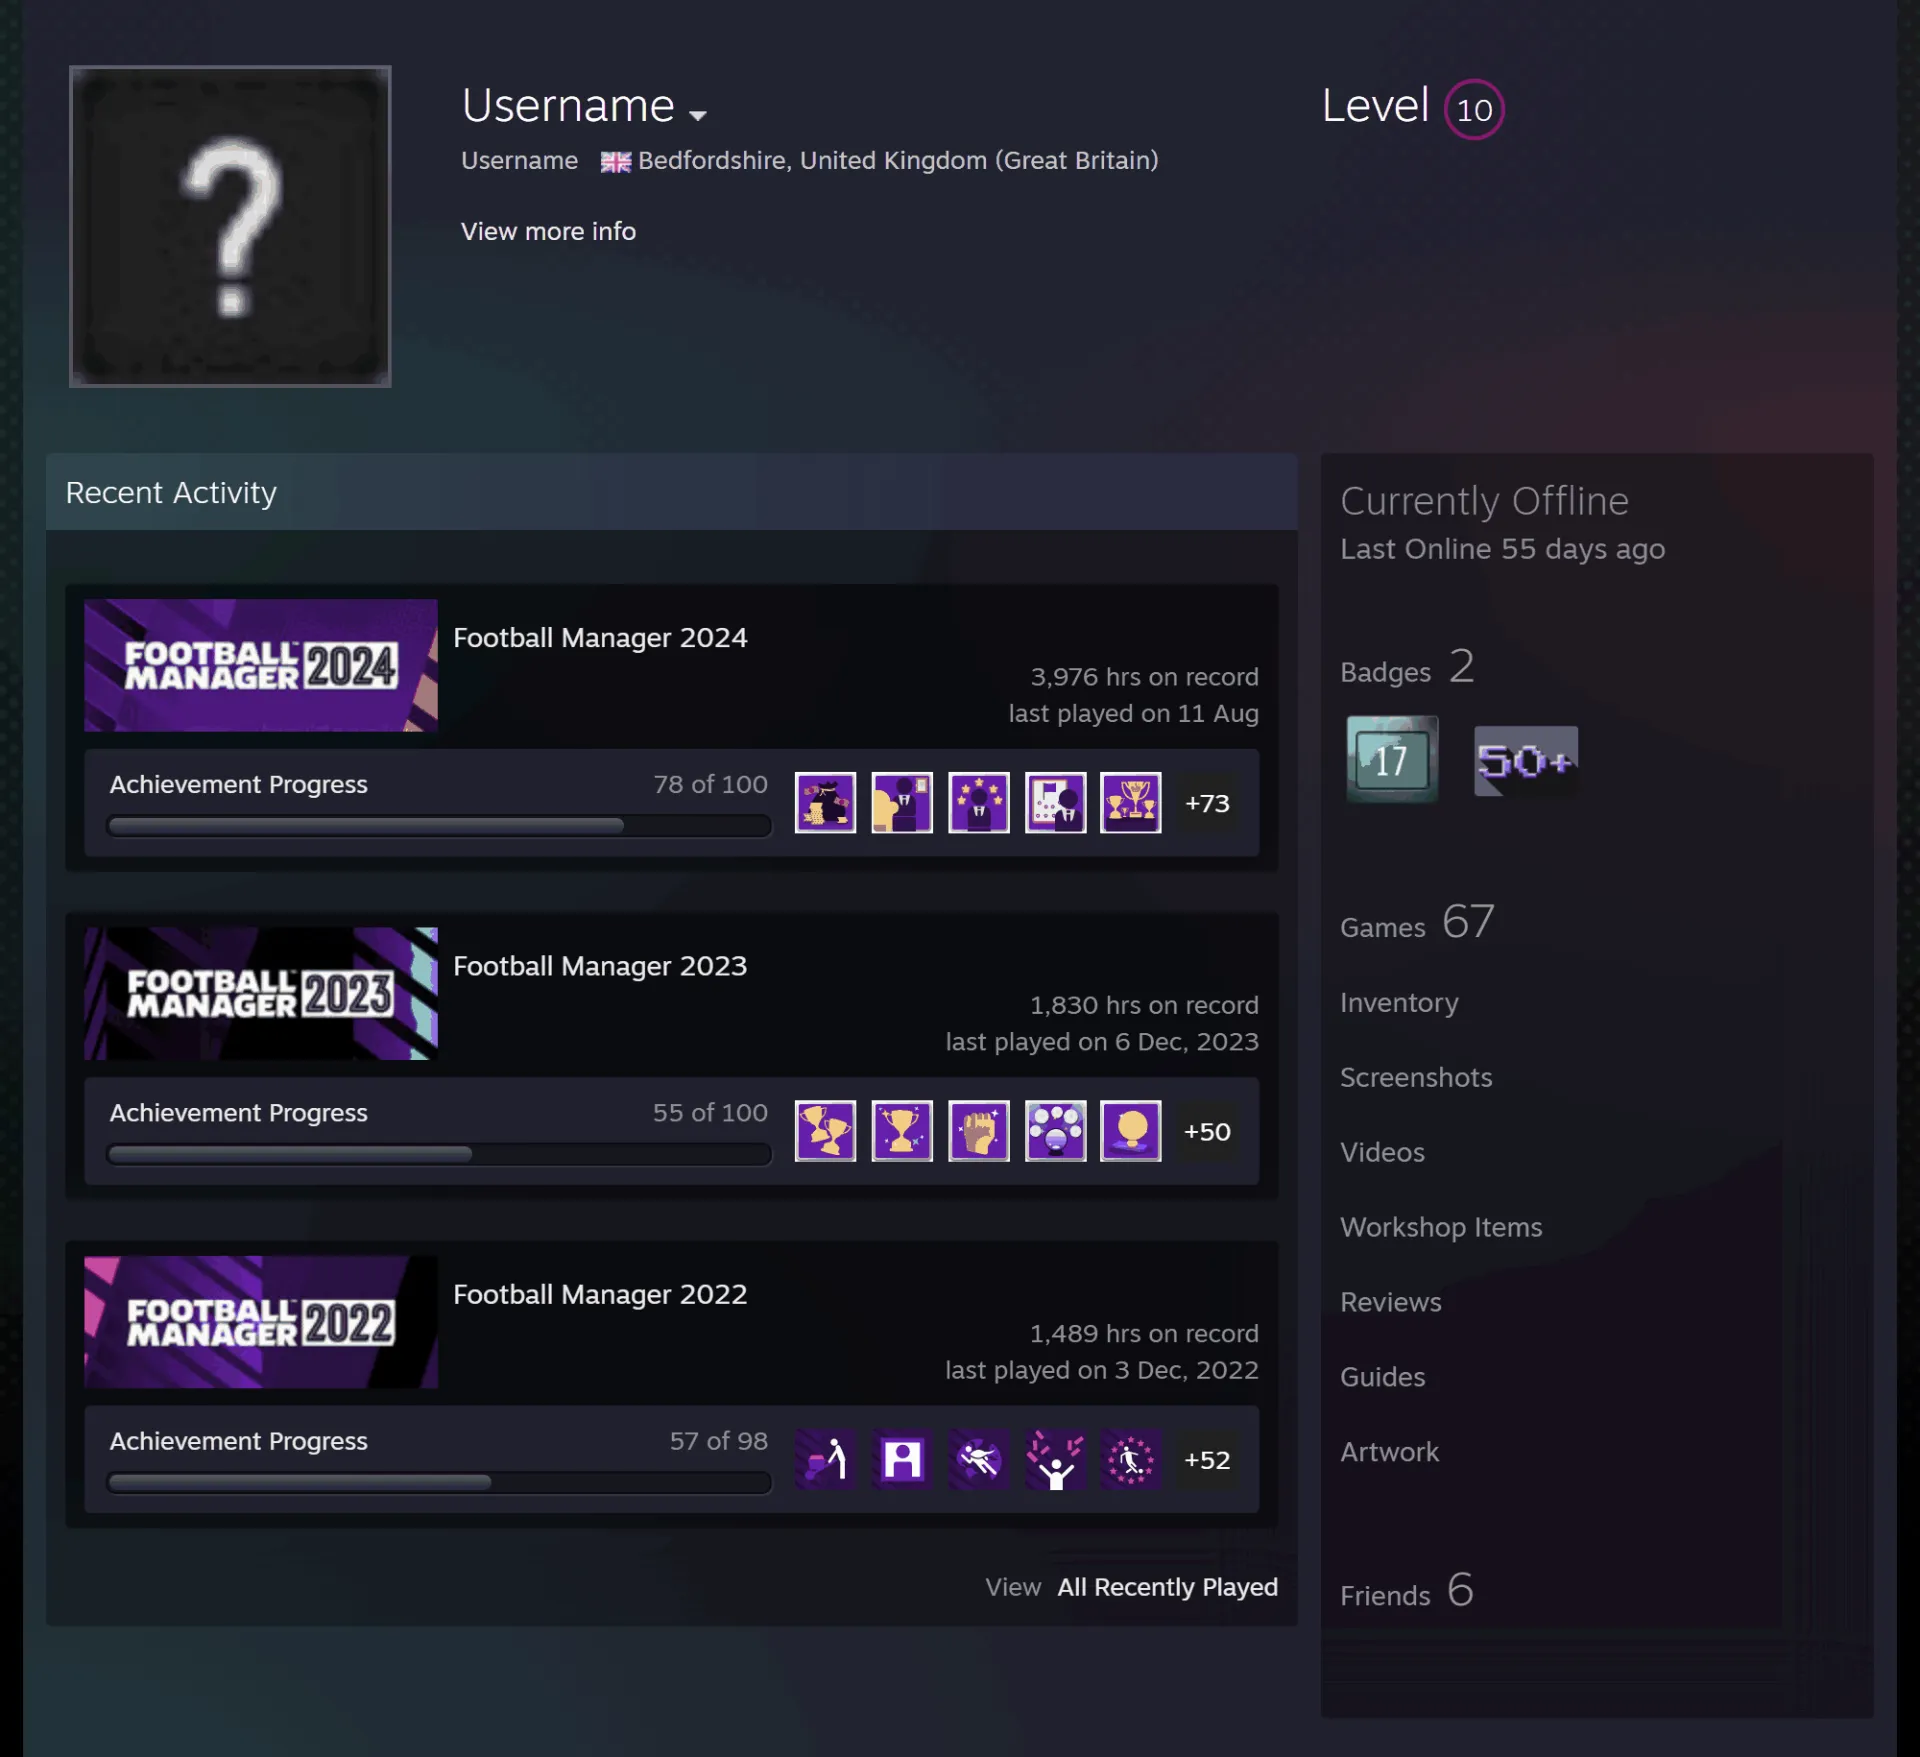
Task: Click the United Kingdom flag icon
Action: (615, 162)
